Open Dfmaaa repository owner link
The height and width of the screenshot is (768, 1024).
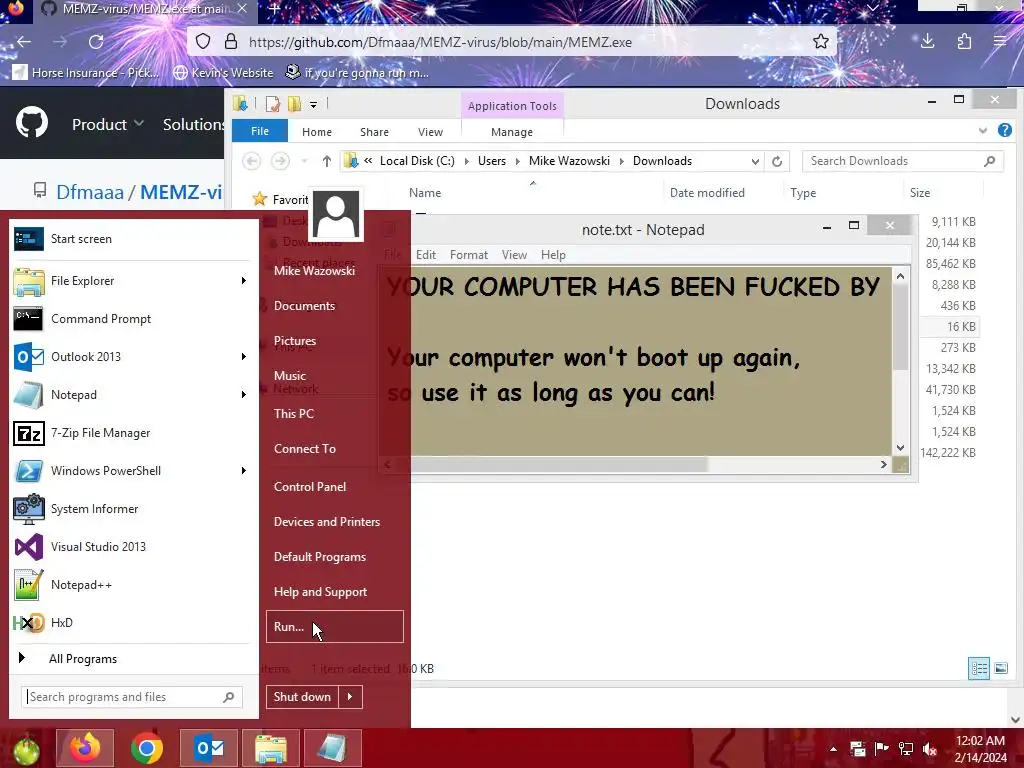[x=89, y=192]
